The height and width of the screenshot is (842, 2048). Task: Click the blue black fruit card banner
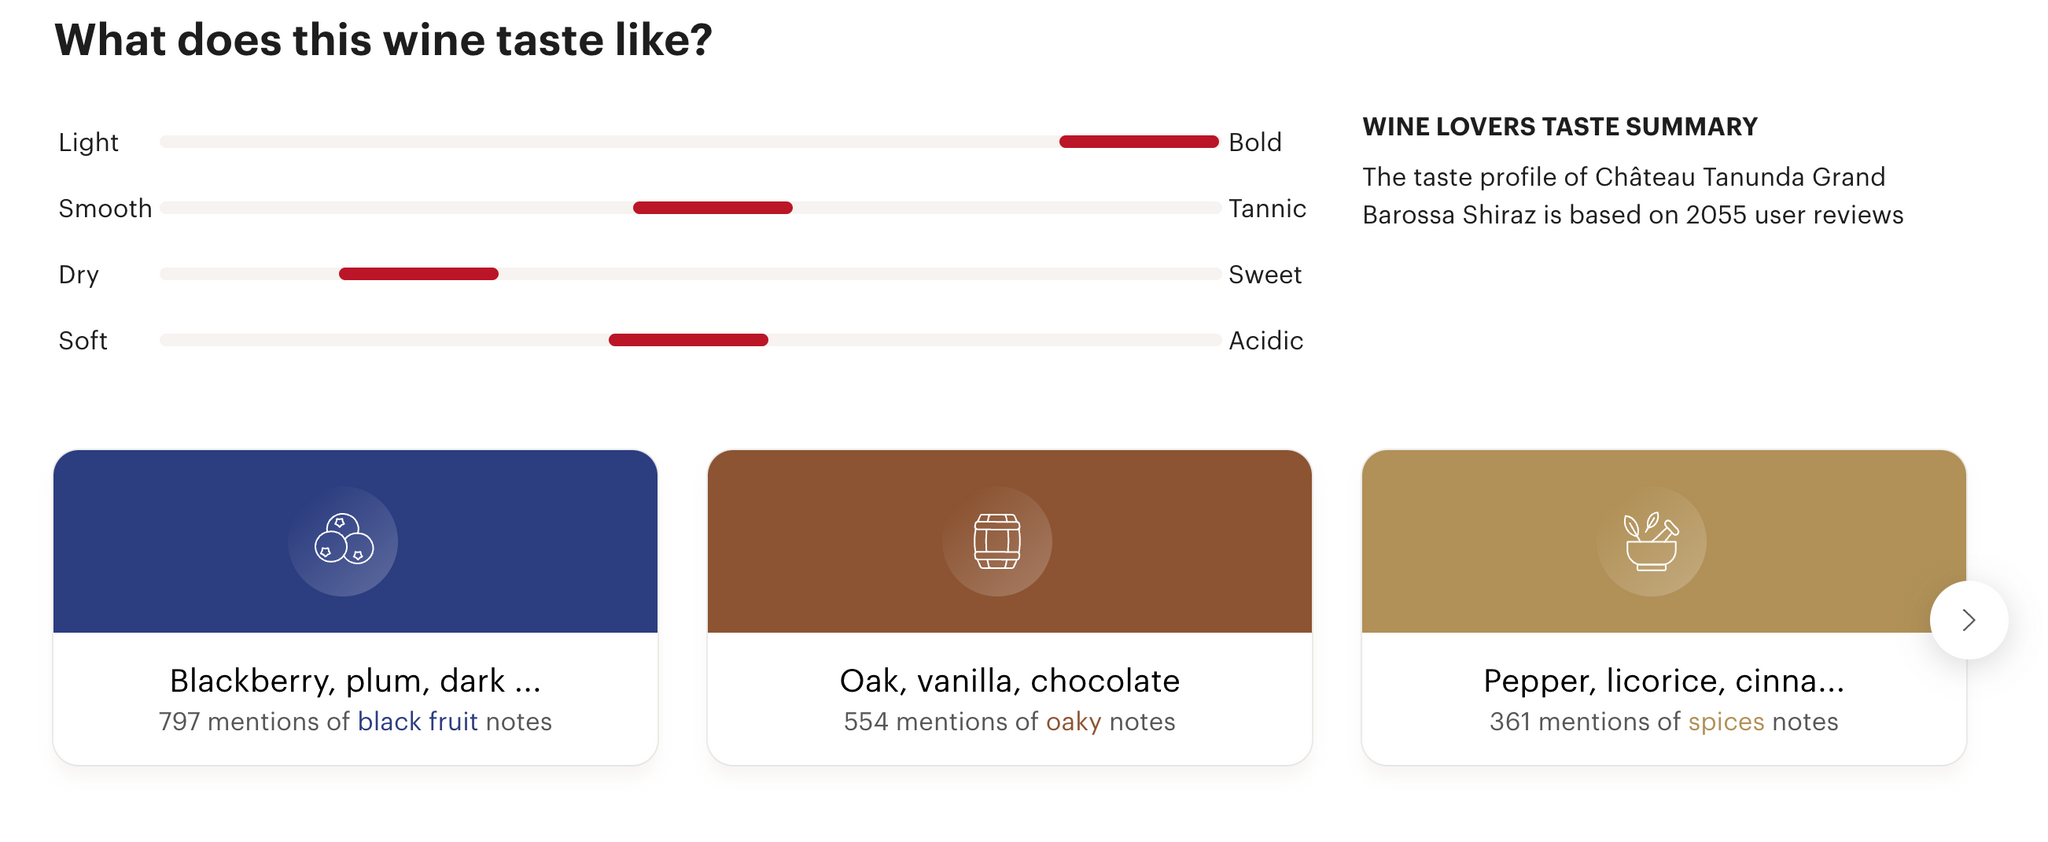pyautogui.click(x=355, y=541)
